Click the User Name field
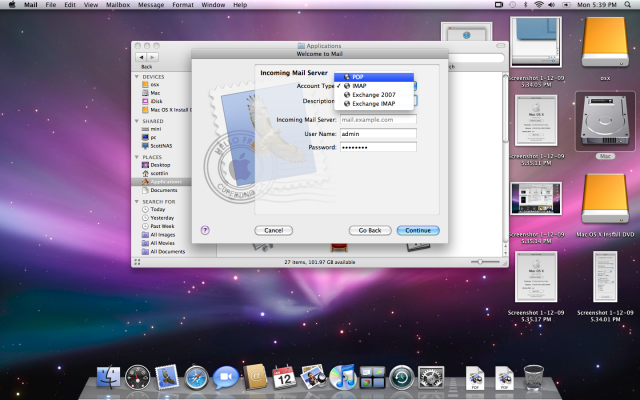Screen dimensions: 640x400 pyautogui.click(x=378, y=133)
